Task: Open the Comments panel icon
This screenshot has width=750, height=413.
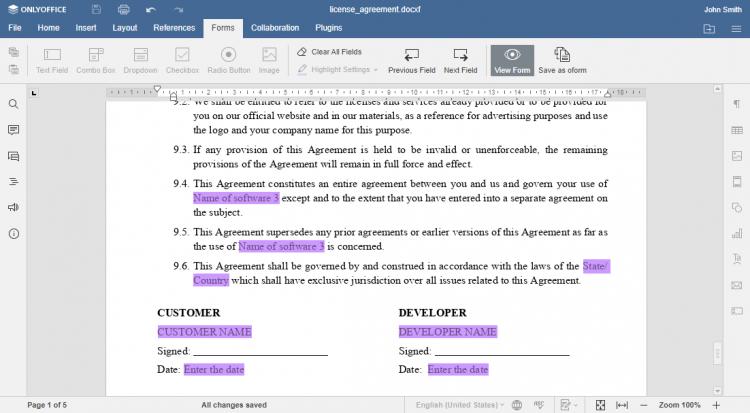Action: tap(13, 130)
